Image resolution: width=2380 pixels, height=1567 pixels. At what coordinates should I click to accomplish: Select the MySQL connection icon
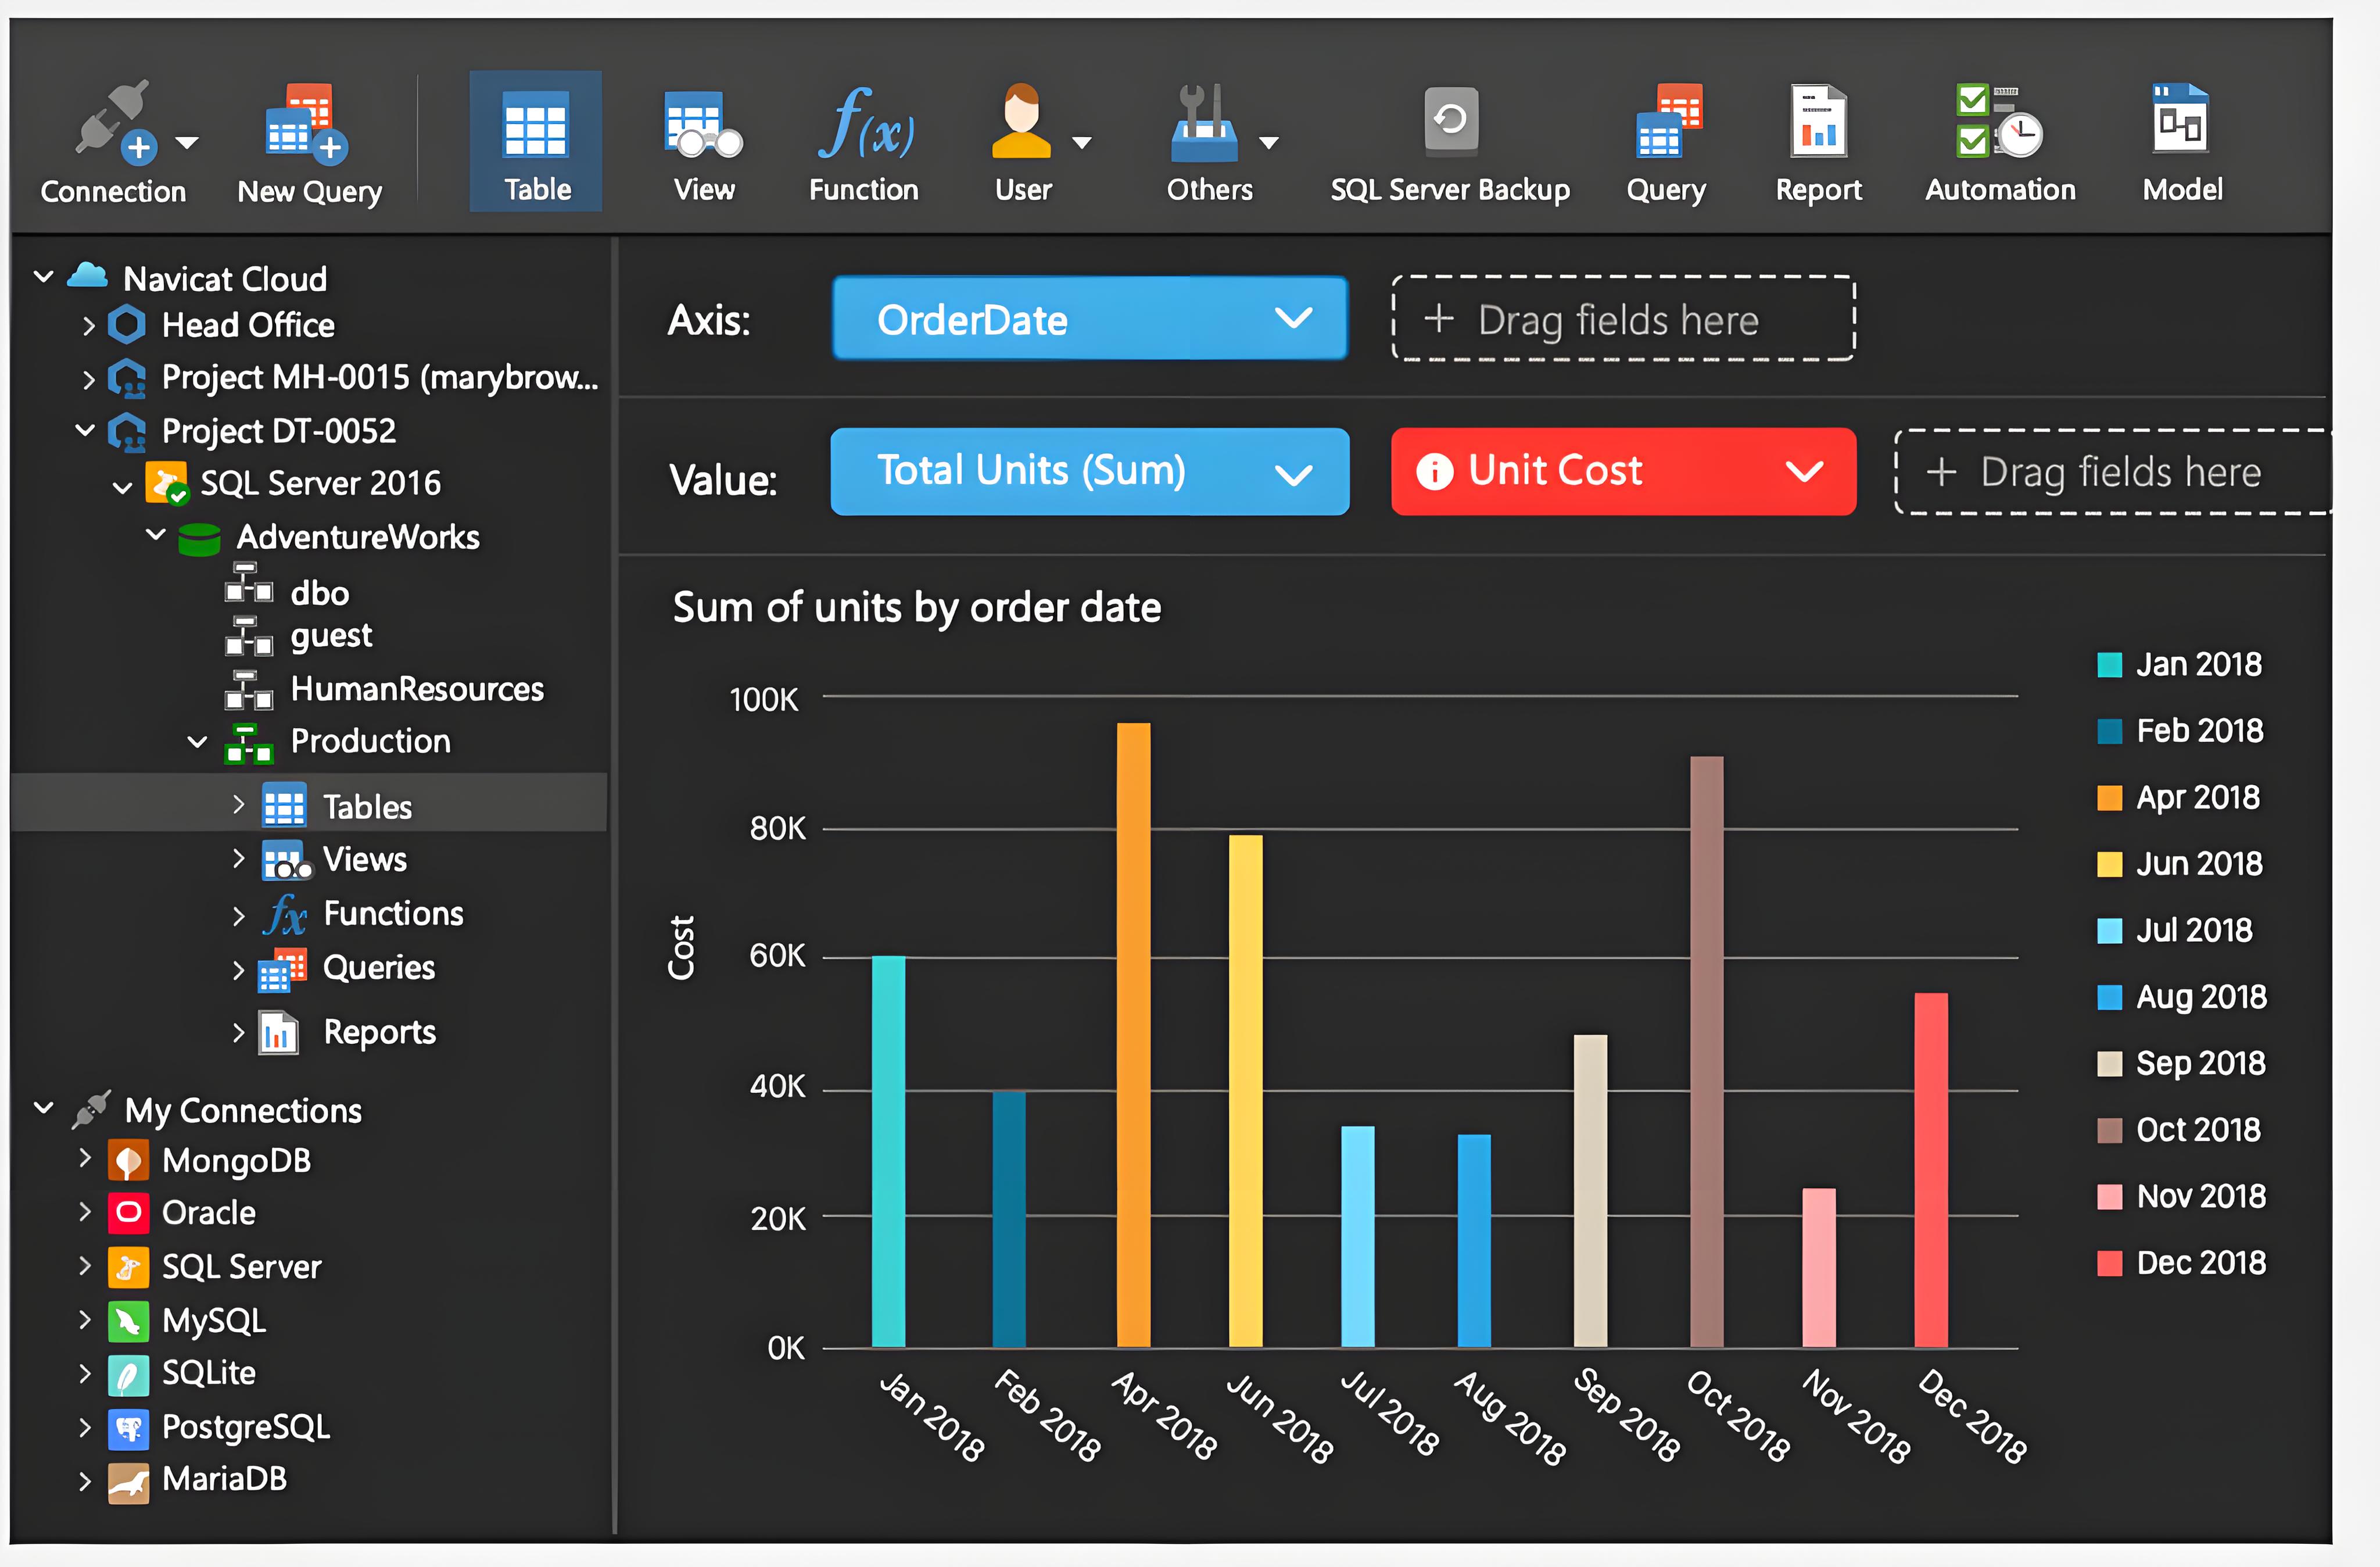coord(128,1321)
